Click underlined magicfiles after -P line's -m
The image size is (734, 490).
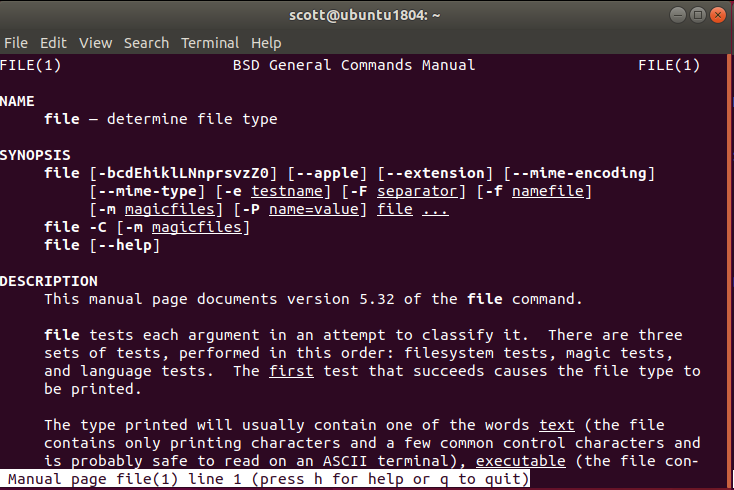pyautogui.click(x=169, y=209)
